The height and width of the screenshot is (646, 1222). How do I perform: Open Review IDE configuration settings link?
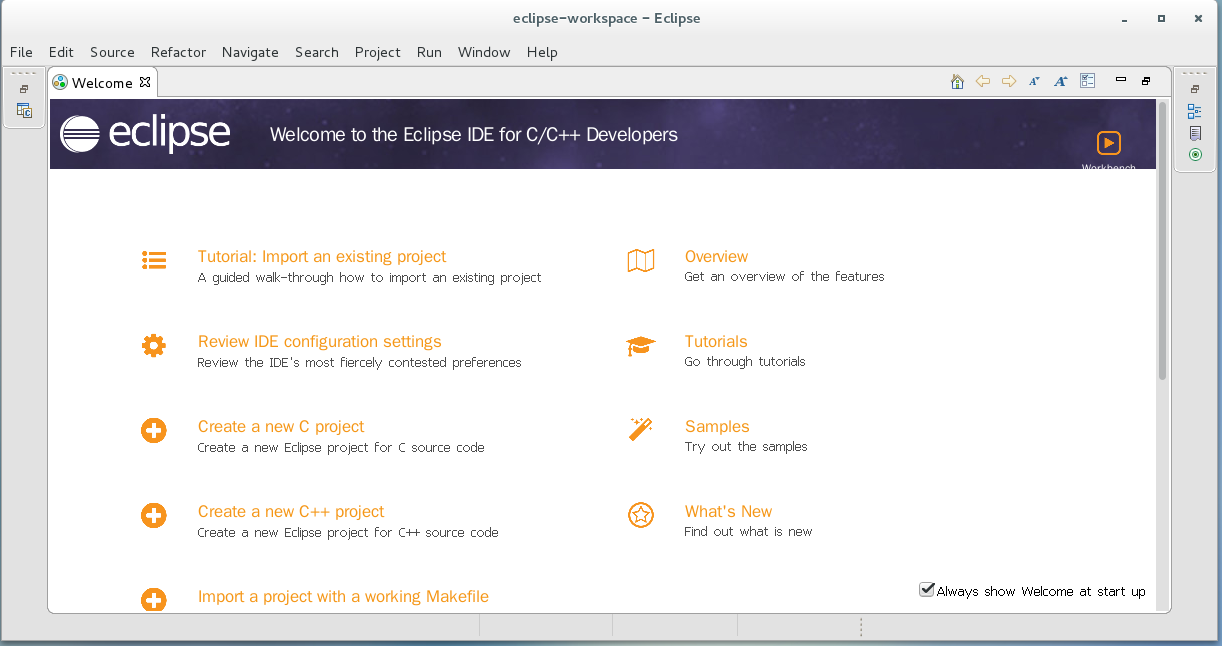[320, 342]
